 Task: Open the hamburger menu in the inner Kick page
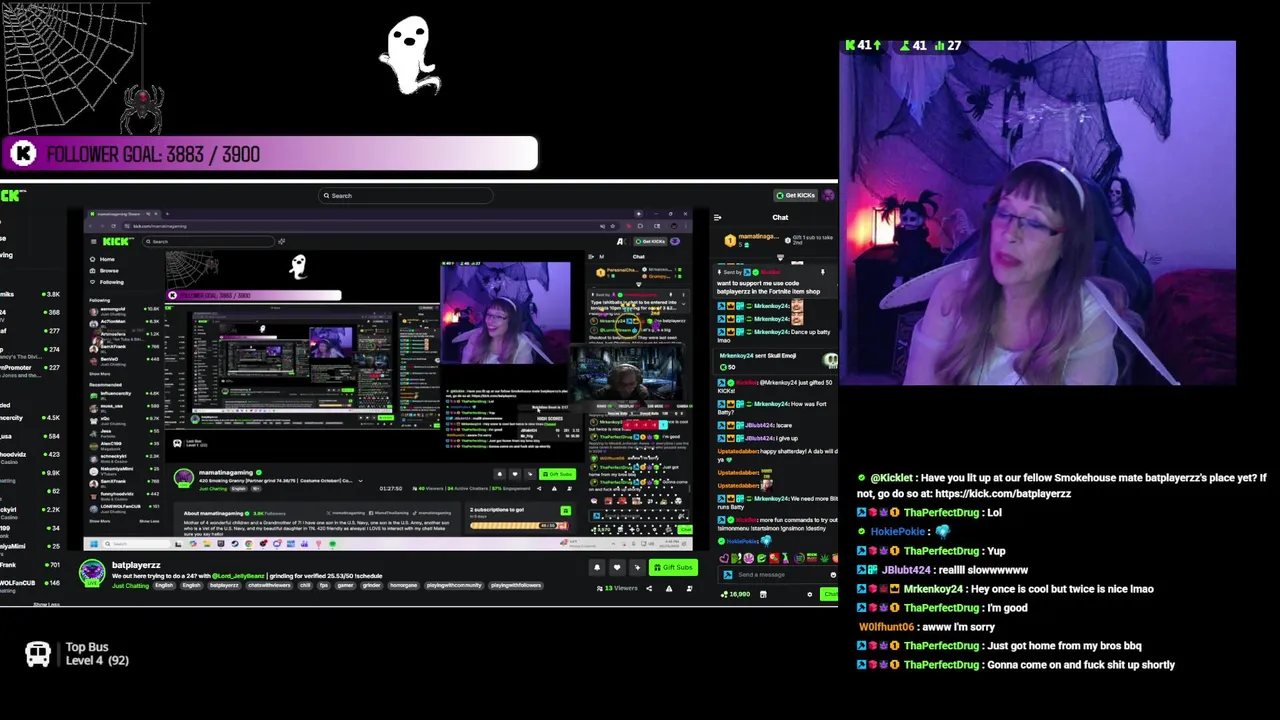tap(93, 241)
